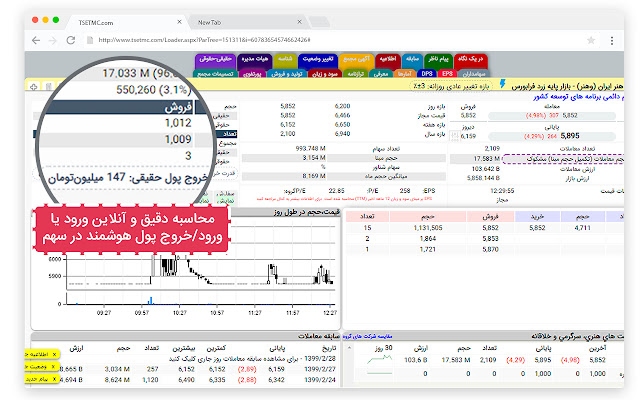Click the فروش header in the magnifier
Screen dimensions: 640x400
(x=178, y=108)
